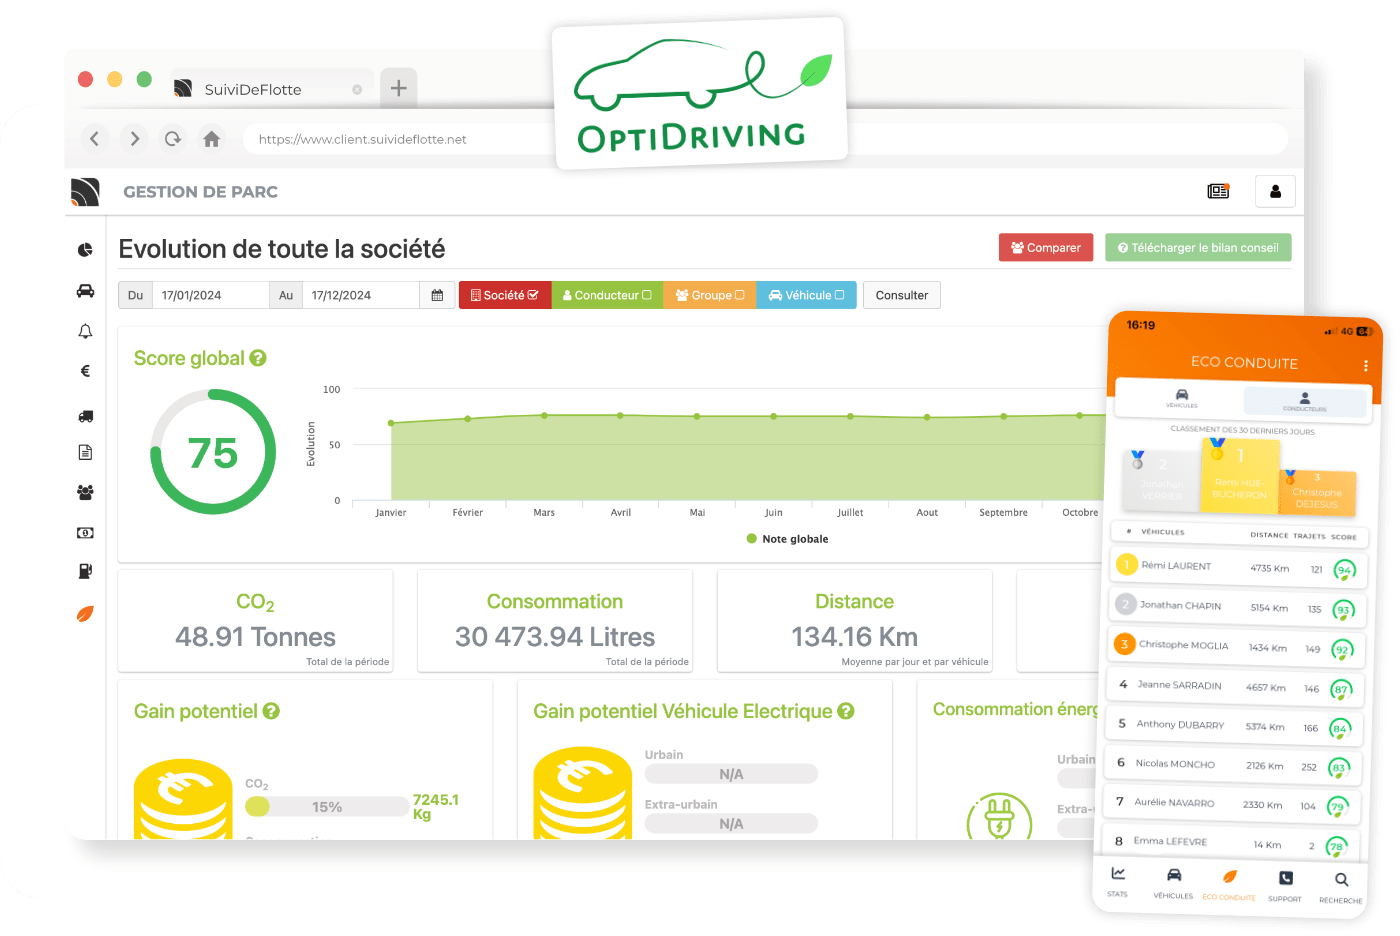Open alerts via the bell icon
This screenshot has width=1400, height=936.
[85, 330]
